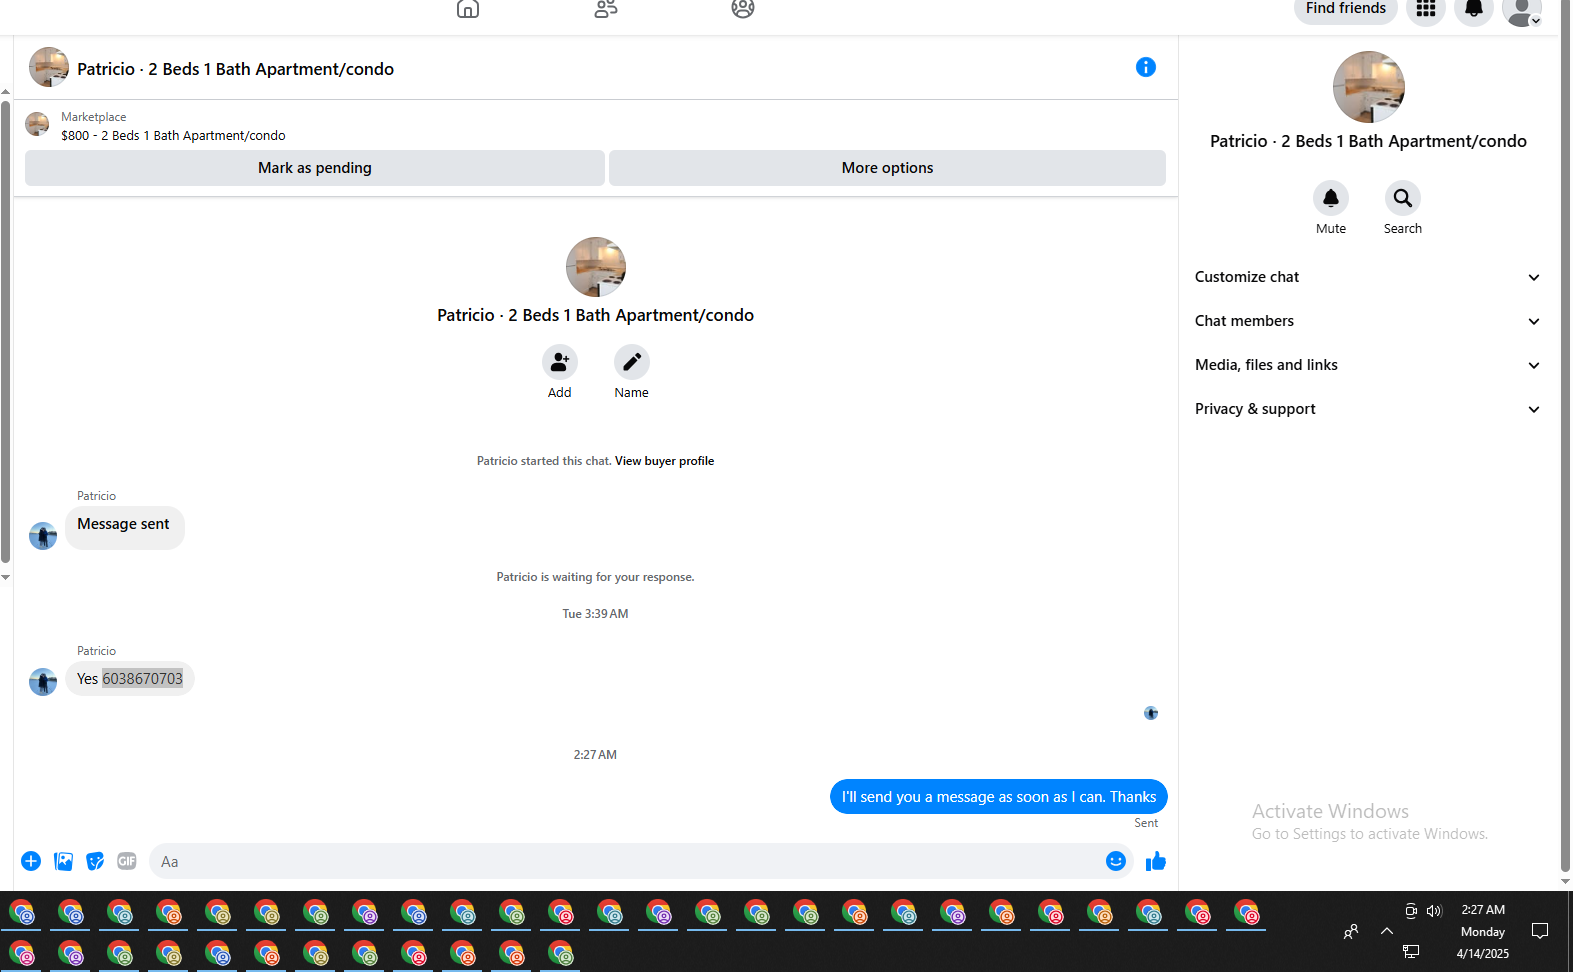The image size is (1573, 972).
Task: Click the sent message about sending a message
Action: pyautogui.click(x=998, y=797)
